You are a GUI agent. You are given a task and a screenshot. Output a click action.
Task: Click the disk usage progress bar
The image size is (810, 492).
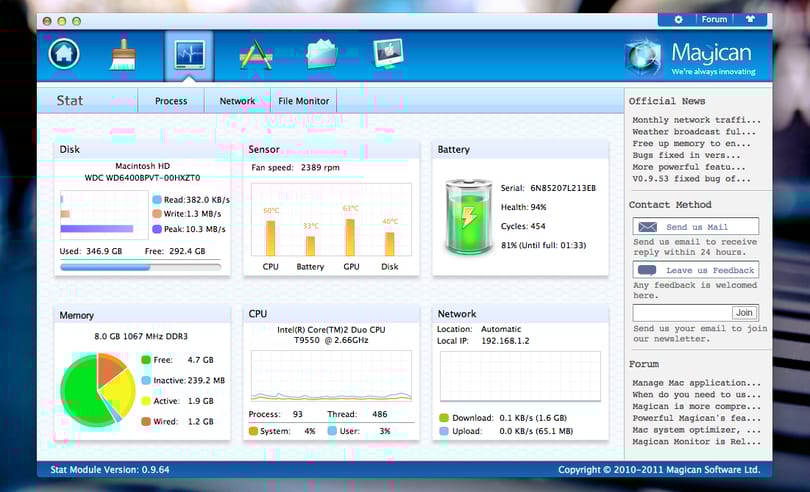click(141, 267)
